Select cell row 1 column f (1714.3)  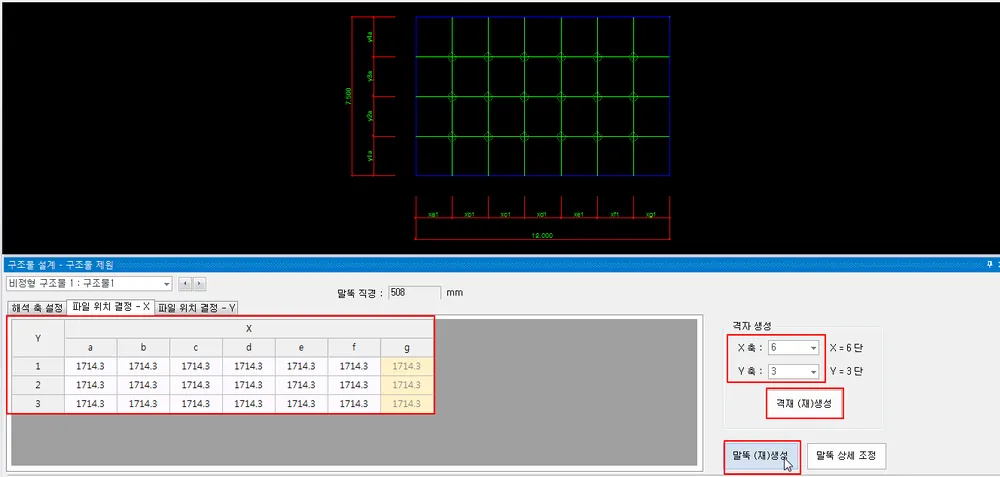pos(354,367)
